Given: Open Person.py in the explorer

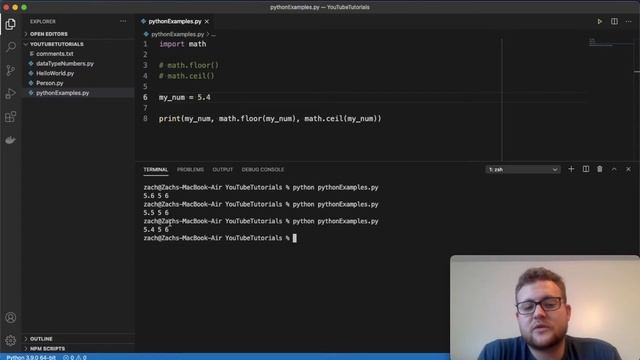Looking at the screenshot, I should pyautogui.click(x=50, y=83).
